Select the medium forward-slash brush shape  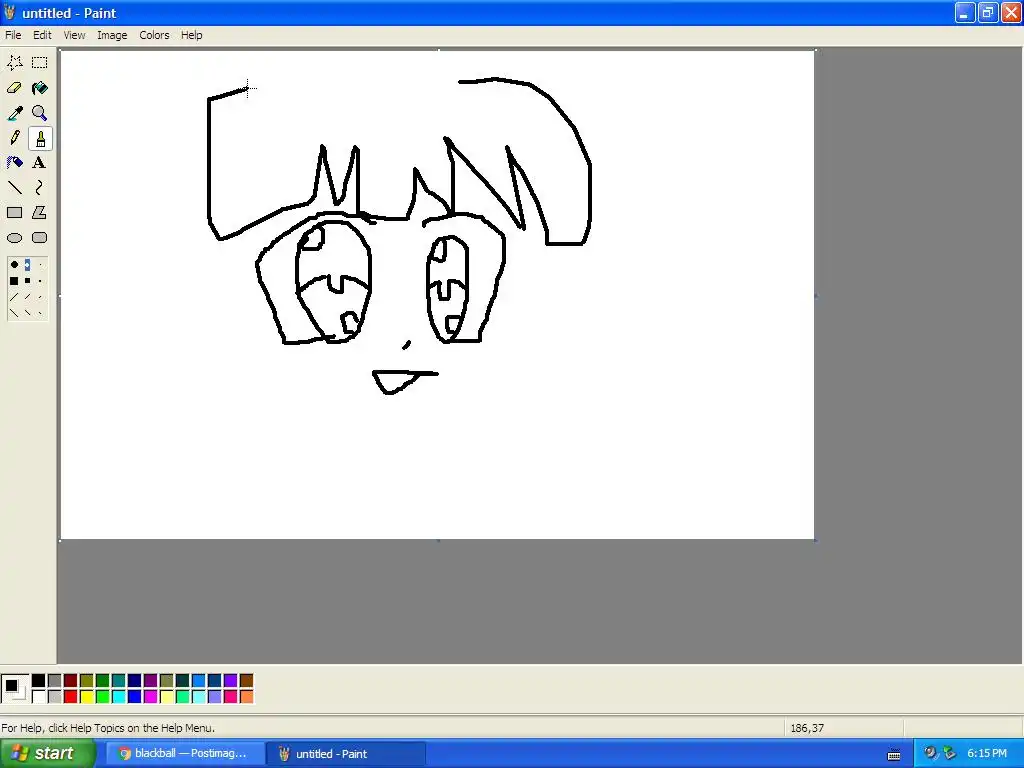[27, 297]
